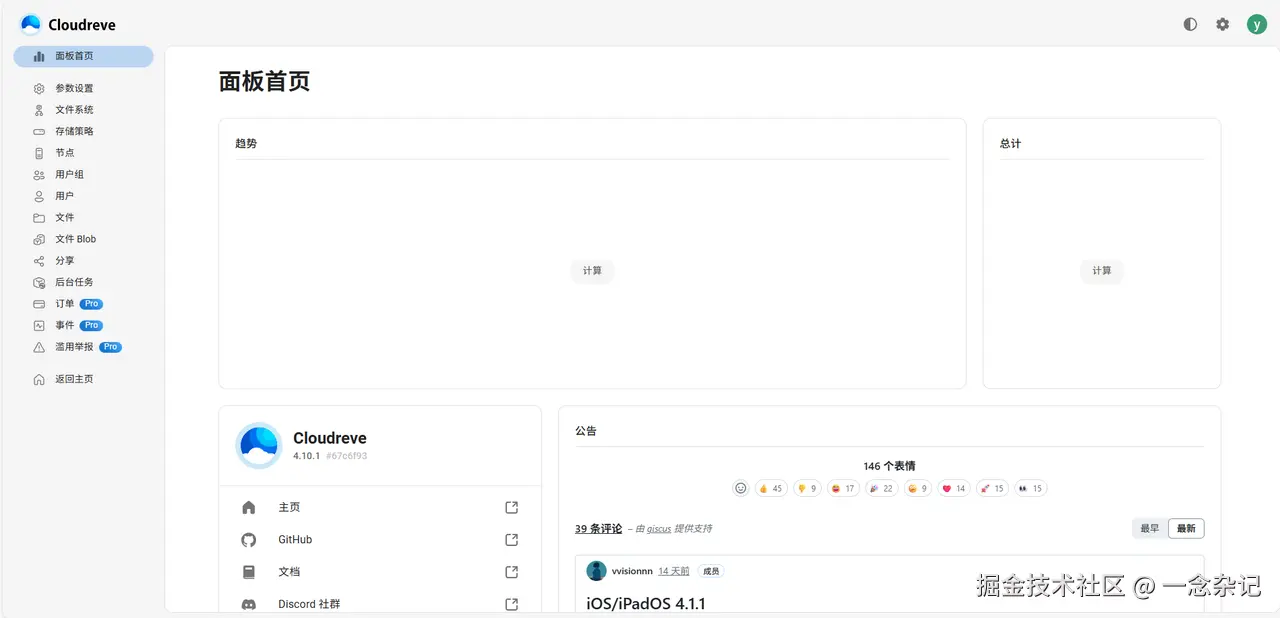The height and width of the screenshot is (618, 1280).
Task: Click the 订单 card sidebar icon
Action: [x=39, y=304]
